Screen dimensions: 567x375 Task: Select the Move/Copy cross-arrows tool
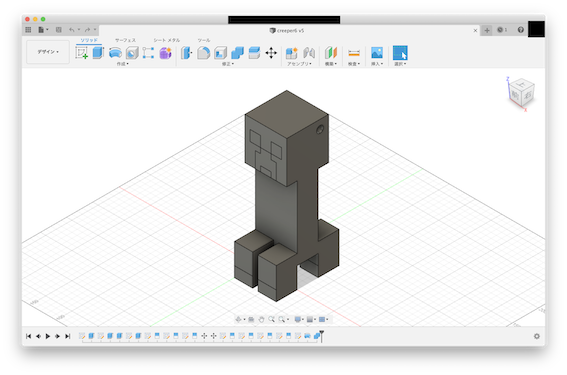pyautogui.click(x=271, y=53)
